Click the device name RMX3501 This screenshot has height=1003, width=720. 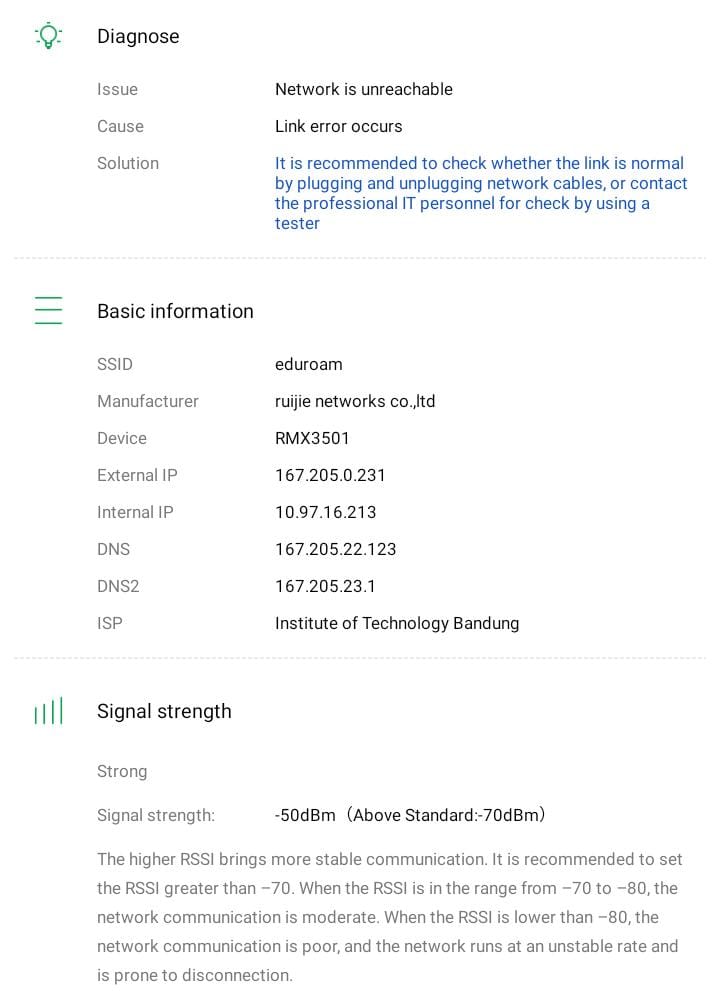[312, 438]
